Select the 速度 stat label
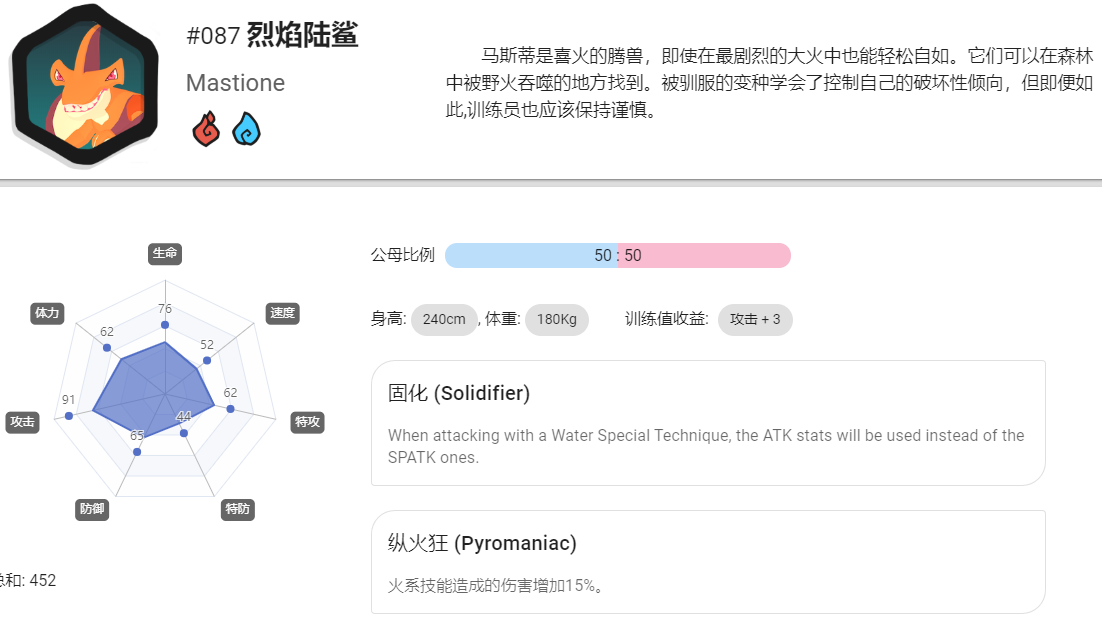 pos(283,313)
